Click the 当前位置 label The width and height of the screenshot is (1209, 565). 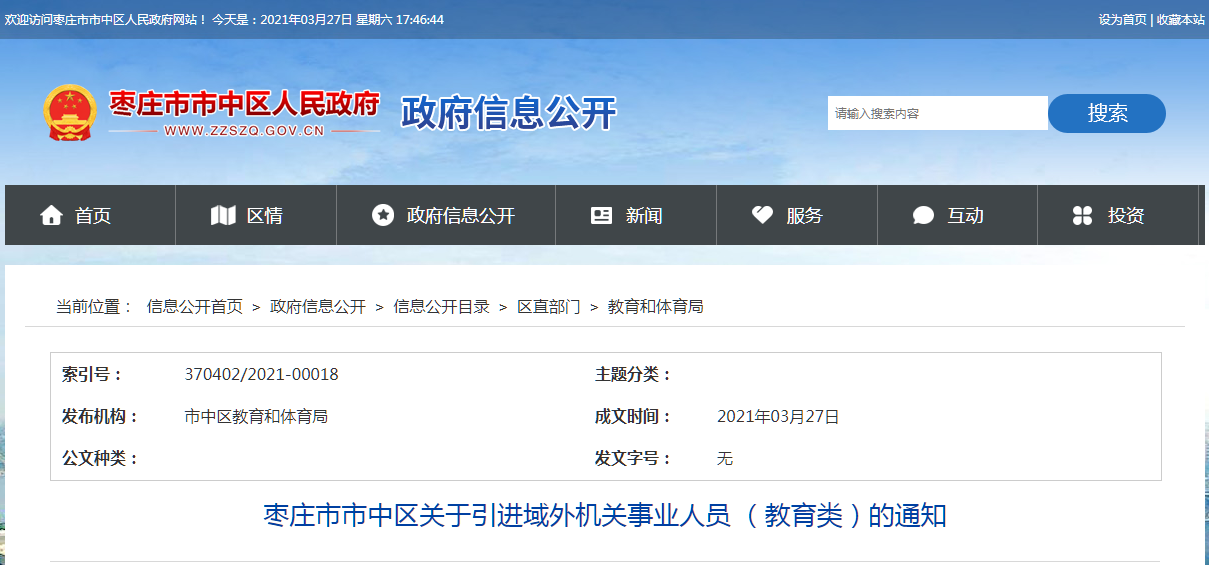pyautogui.click(x=94, y=307)
